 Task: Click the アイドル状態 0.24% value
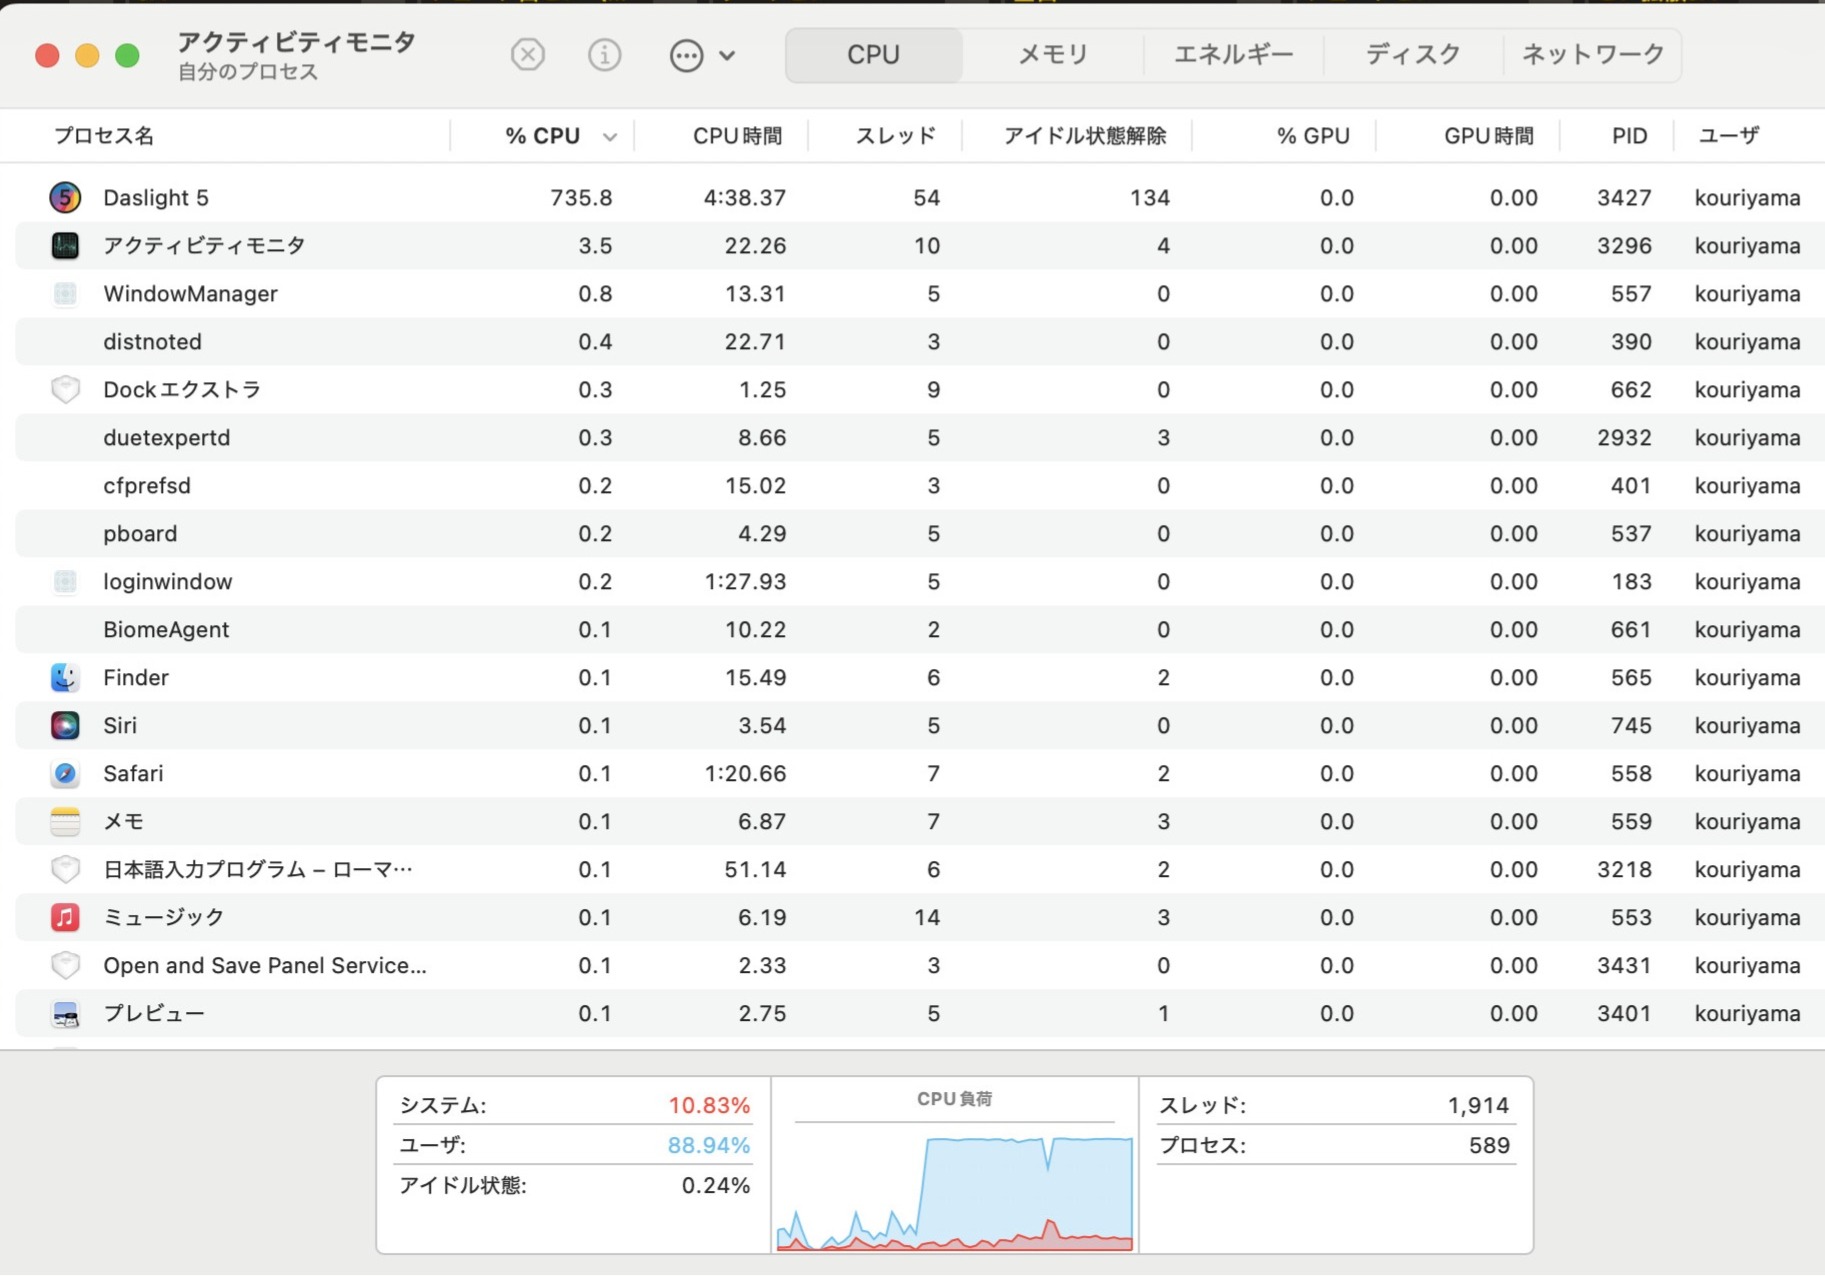pos(716,1185)
